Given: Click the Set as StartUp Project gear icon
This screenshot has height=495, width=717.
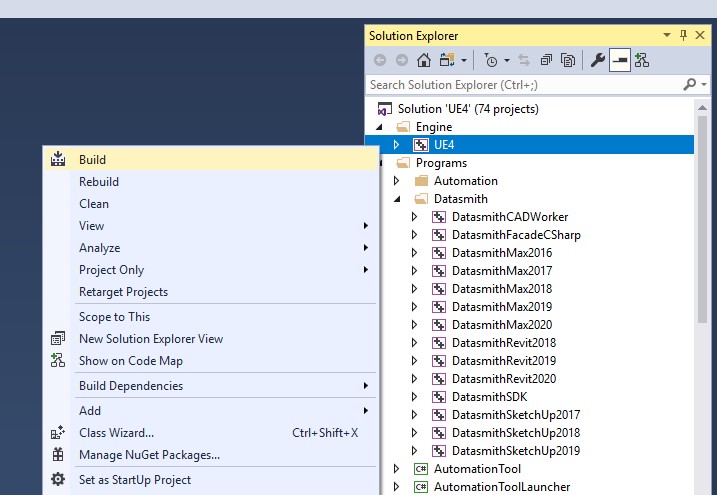Looking at the screenshot, I should pyautogui.click(x=58, y=479).
